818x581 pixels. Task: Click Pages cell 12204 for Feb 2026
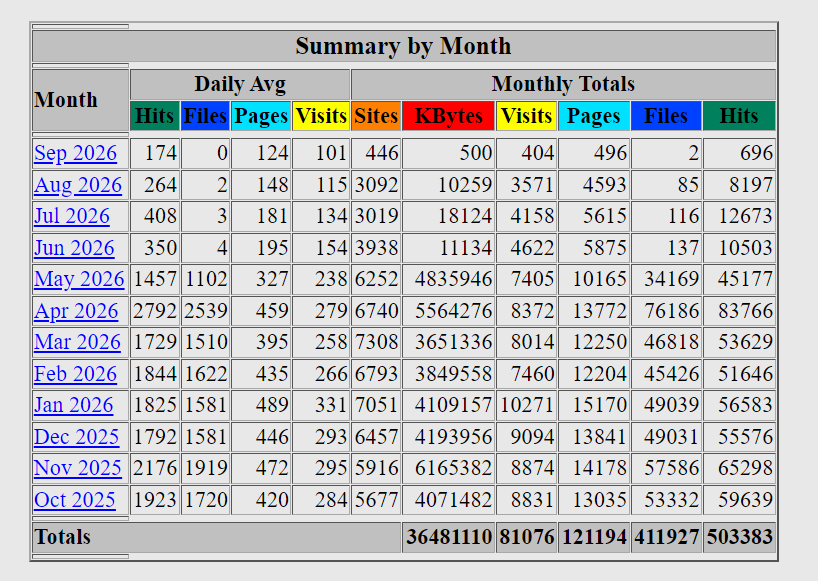point(594,374)
